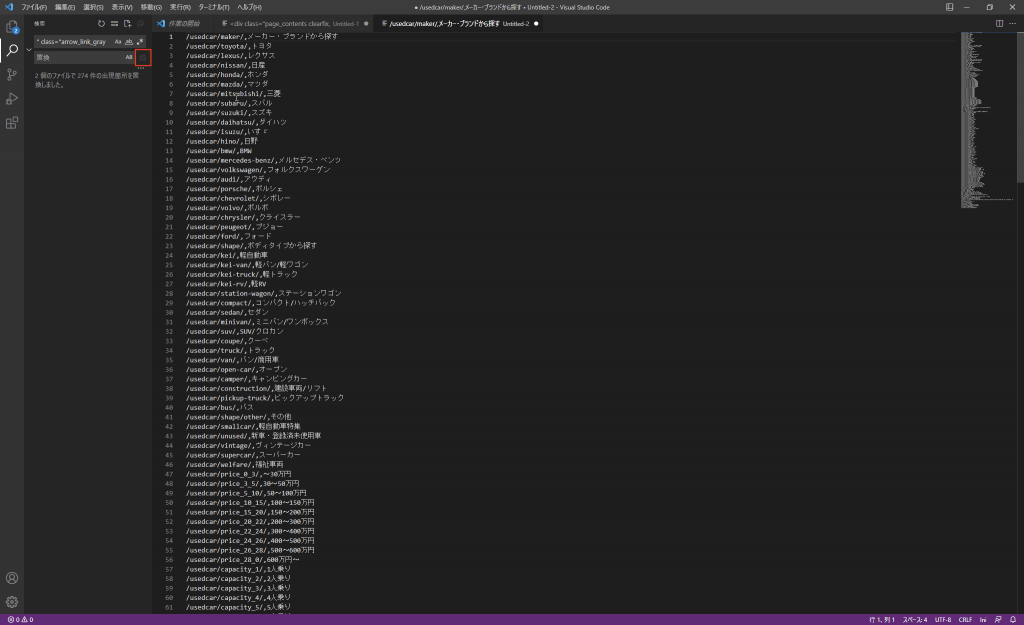Click the editor vertical scrollbar
Viewport: 1024px width, 625px height.
1020,108
